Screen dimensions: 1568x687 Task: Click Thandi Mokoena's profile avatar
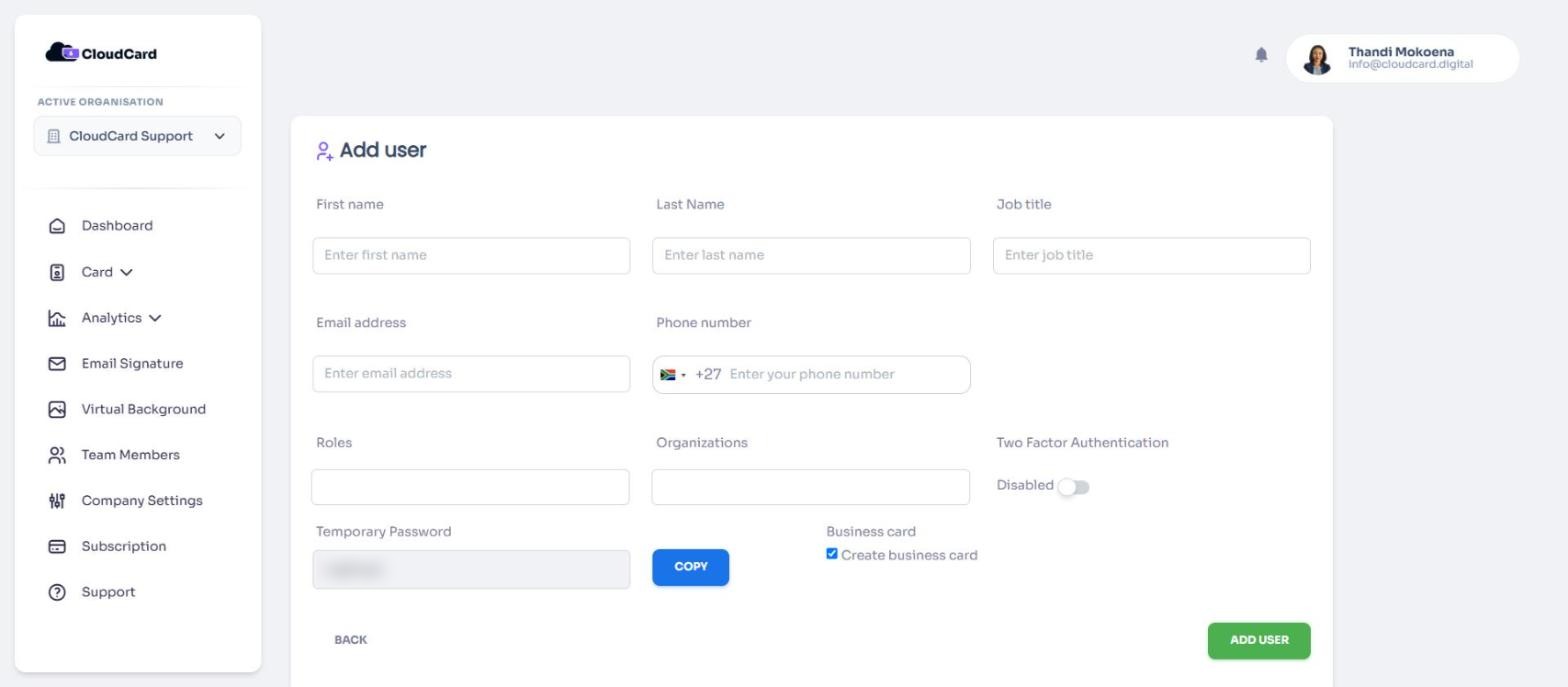pyautogui.click(x=1317, y=59)
